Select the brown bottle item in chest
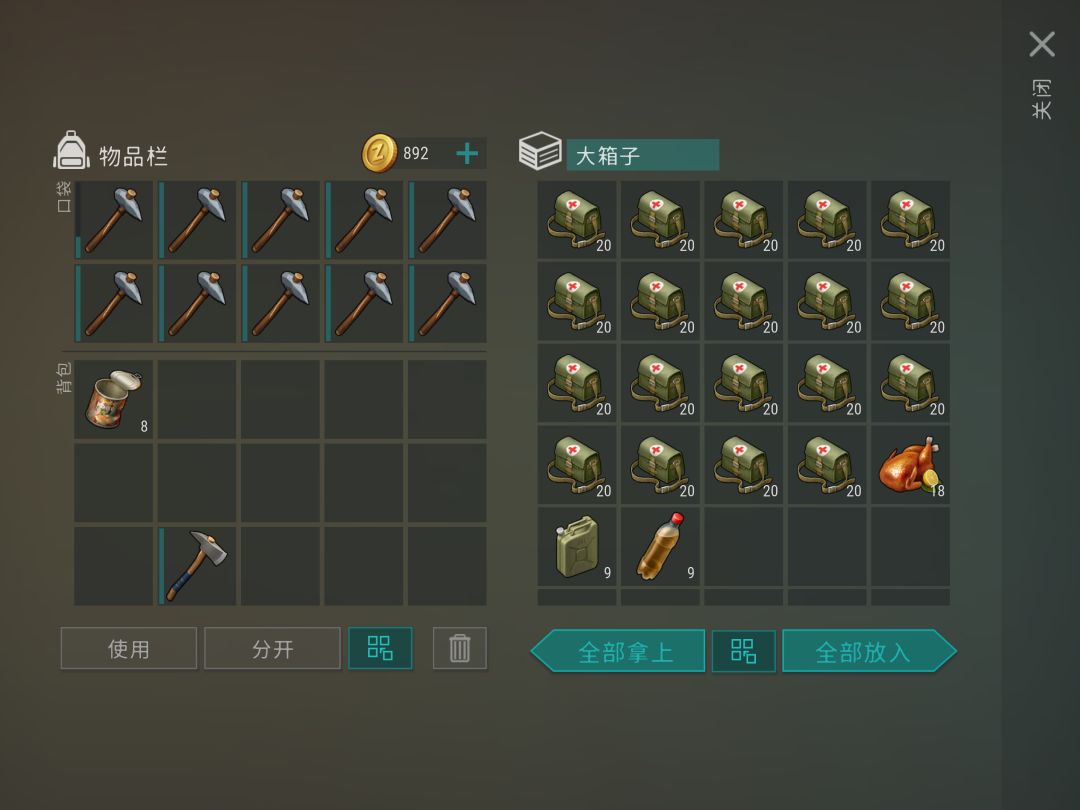 click(x=661, y=547)
